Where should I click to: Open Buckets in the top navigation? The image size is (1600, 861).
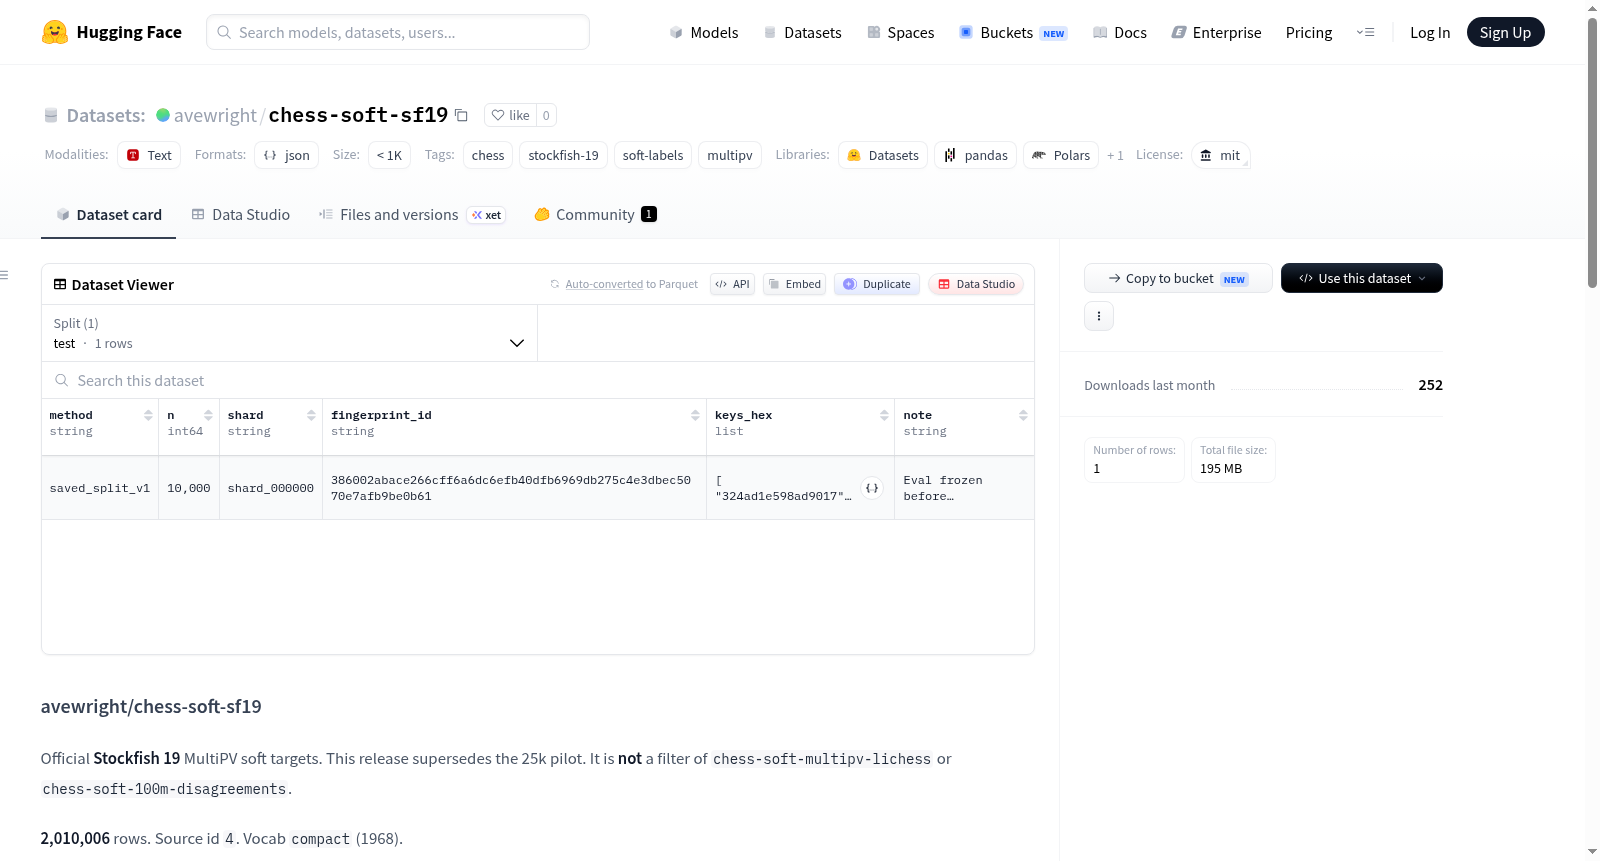pos(1013,32)
